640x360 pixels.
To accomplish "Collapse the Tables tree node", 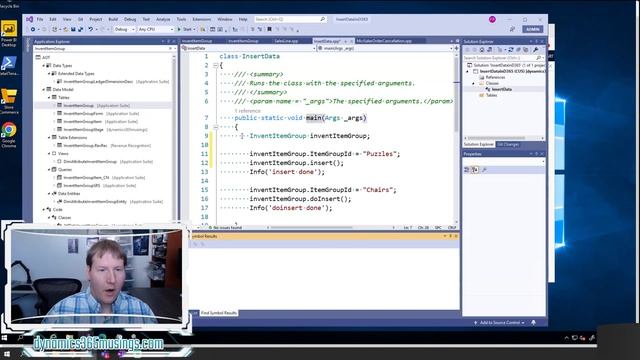I will pos(49,98).
